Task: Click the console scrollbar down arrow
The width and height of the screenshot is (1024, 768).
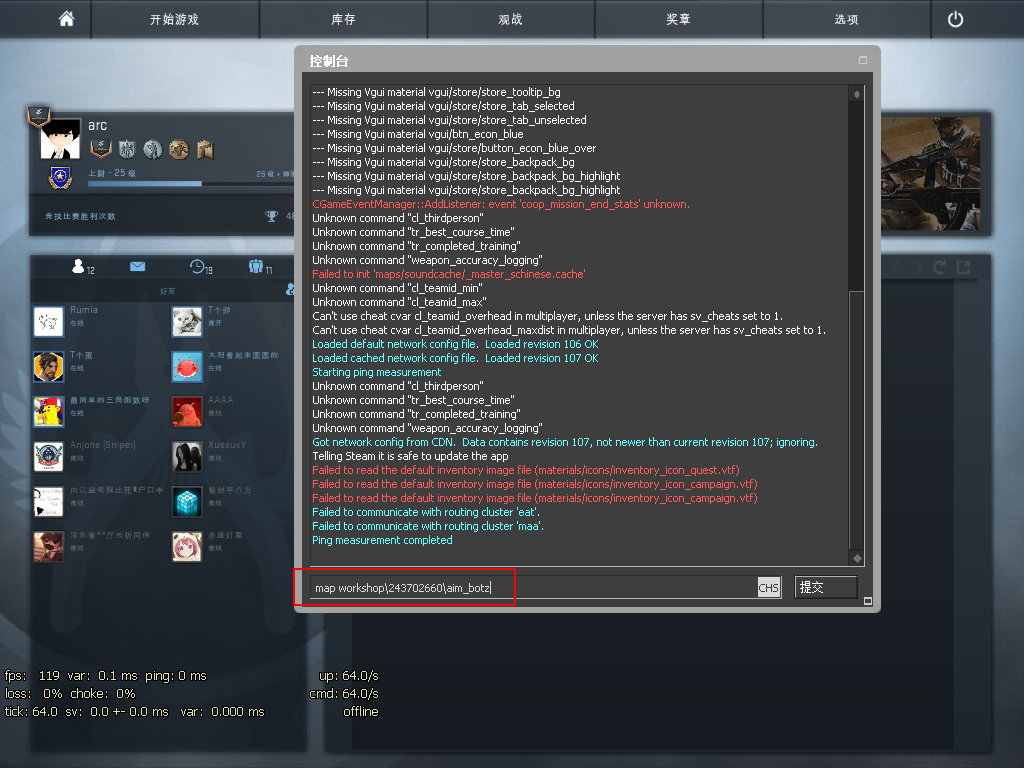Action: coord(856,558)
